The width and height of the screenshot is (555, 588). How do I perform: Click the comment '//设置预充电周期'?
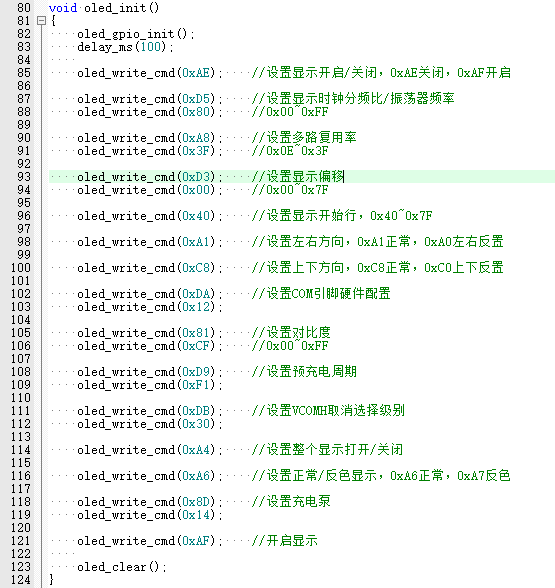tap(304, 372)
